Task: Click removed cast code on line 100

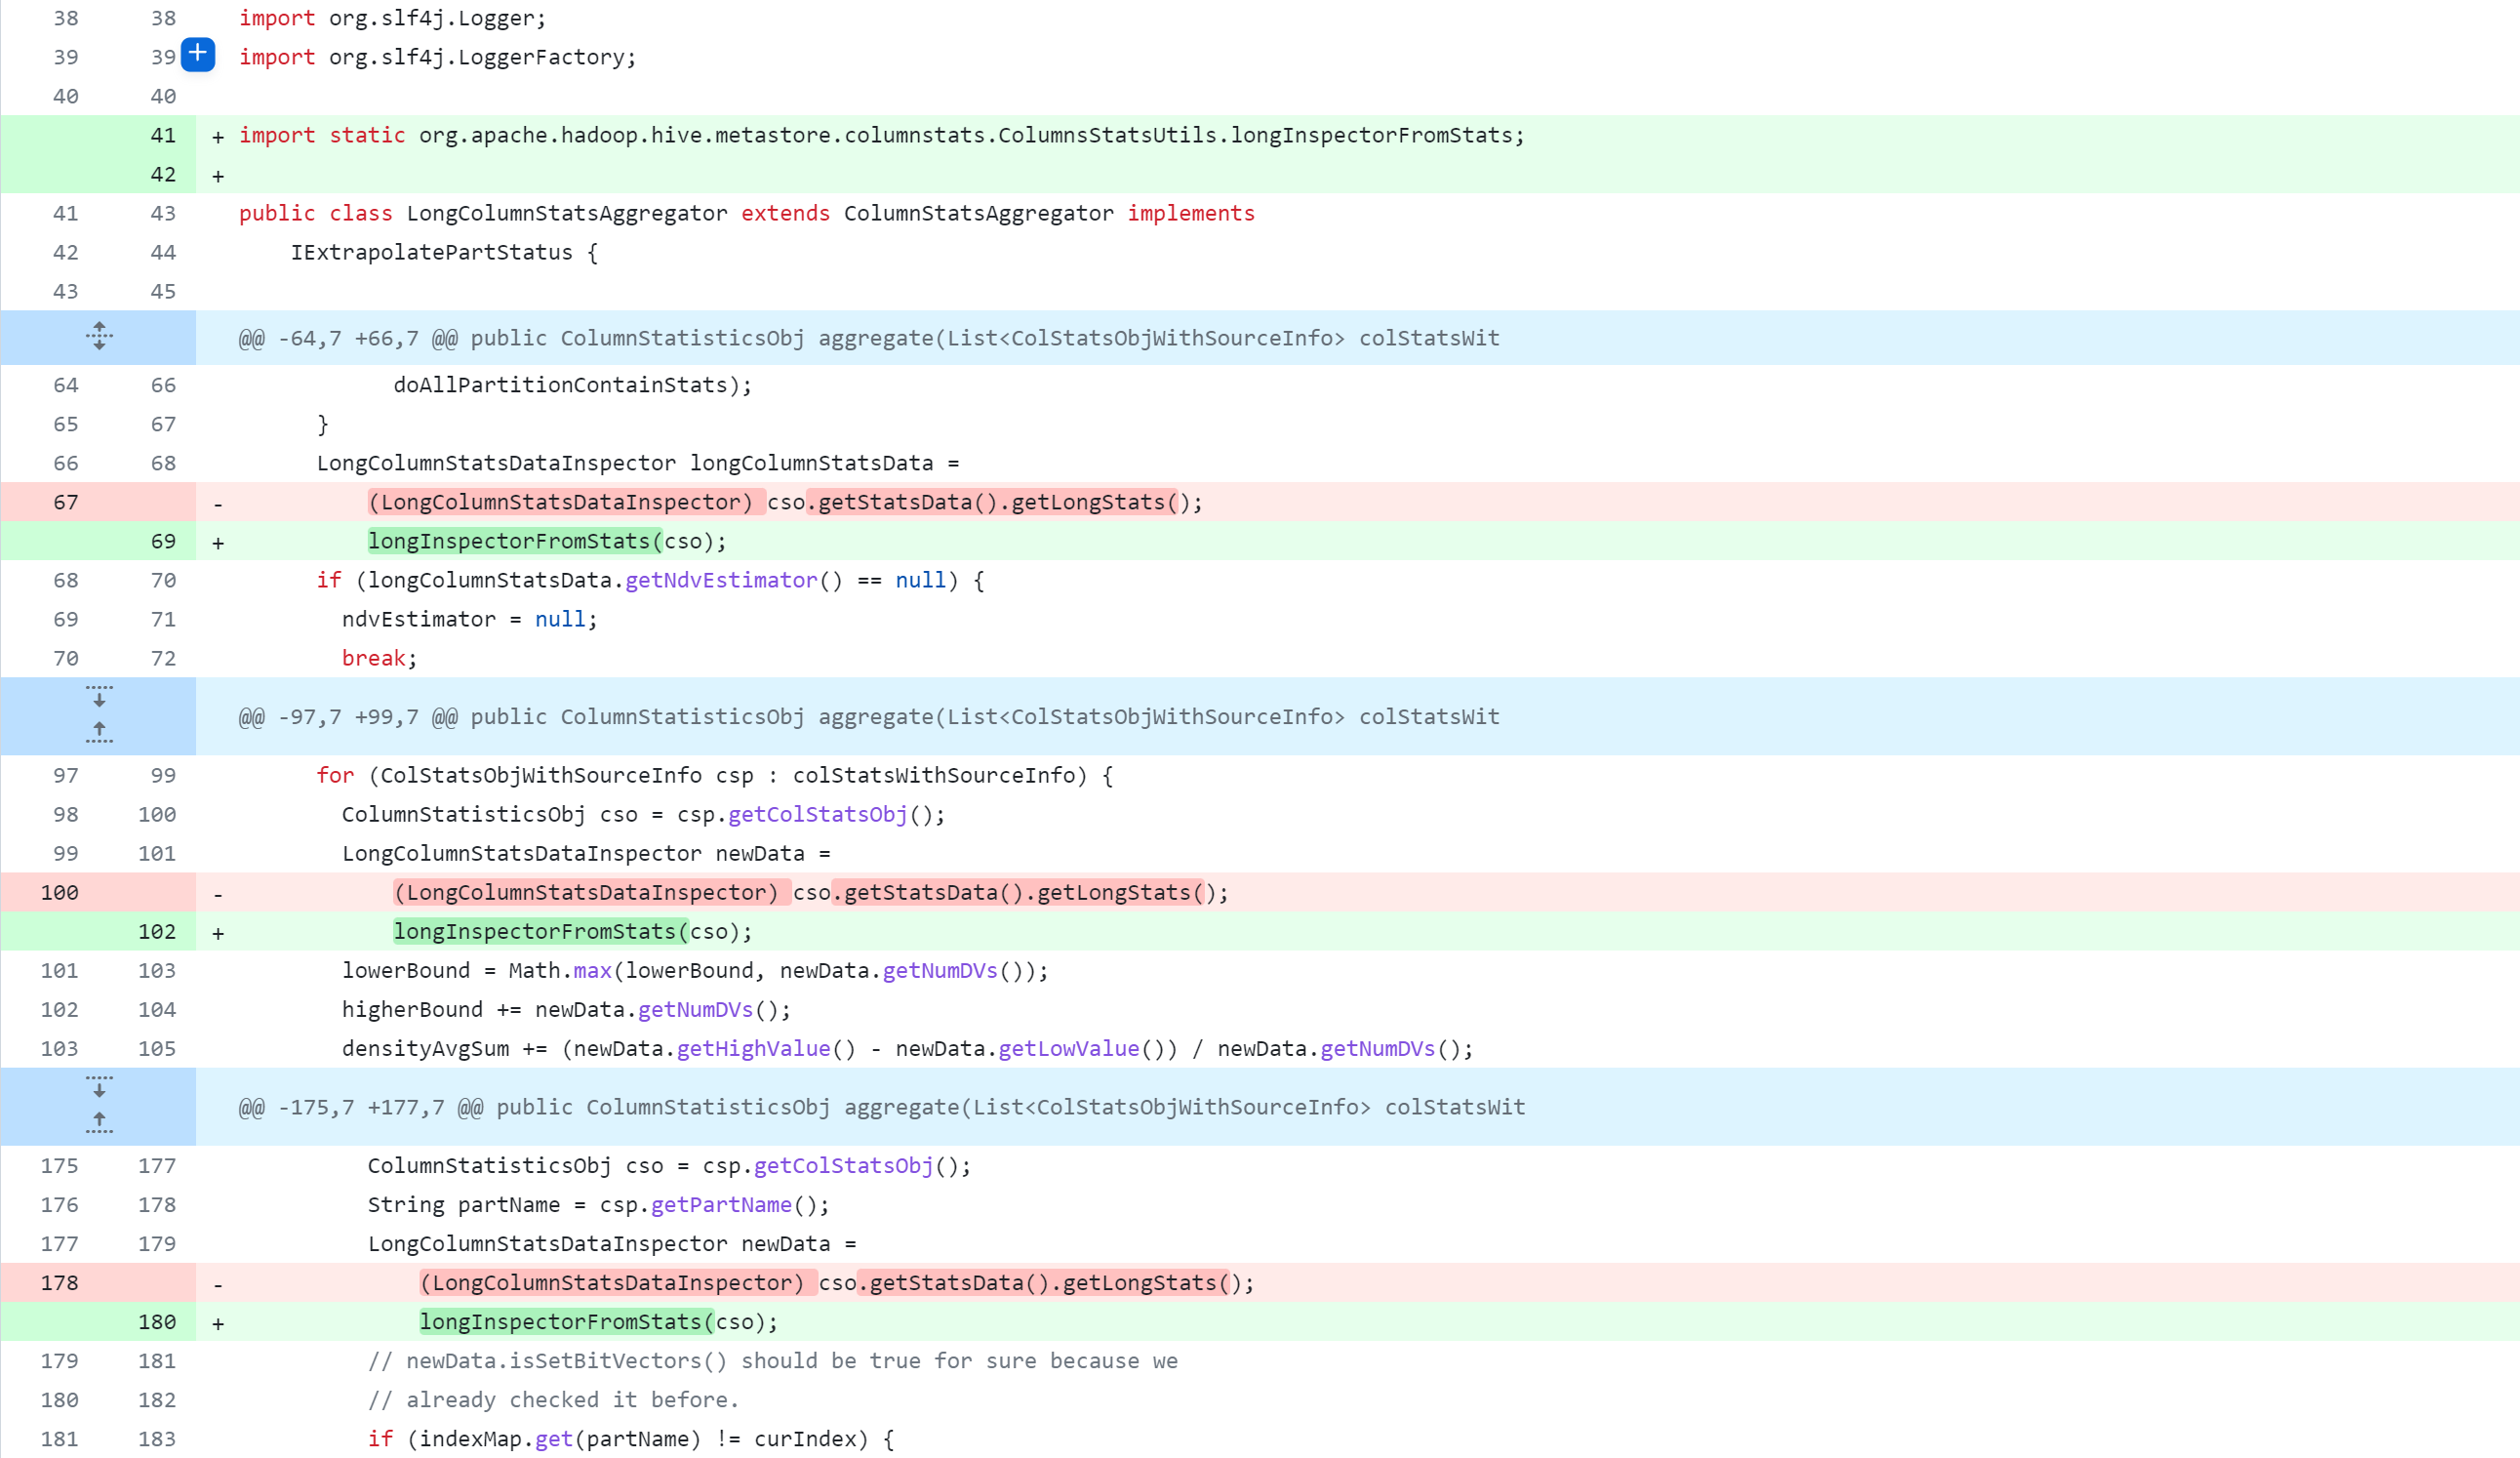Action: [811, 892]
